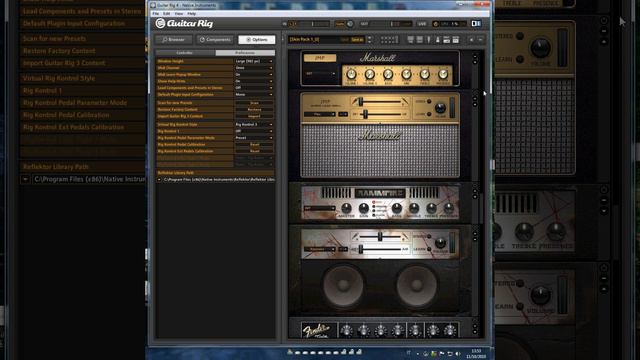Show the preset volume icon in rack toolbar
Screen dimensions: 640x360
point(447,40)
